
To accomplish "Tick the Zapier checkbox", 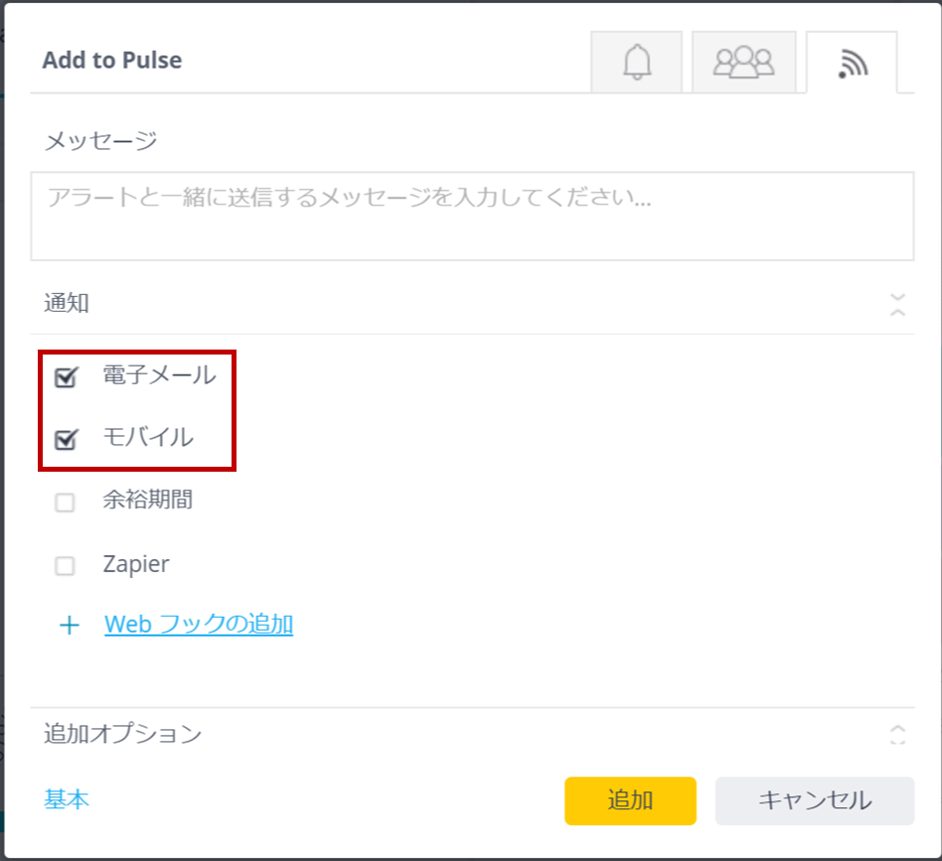I will pyautogui.click(x=65, y=565).
